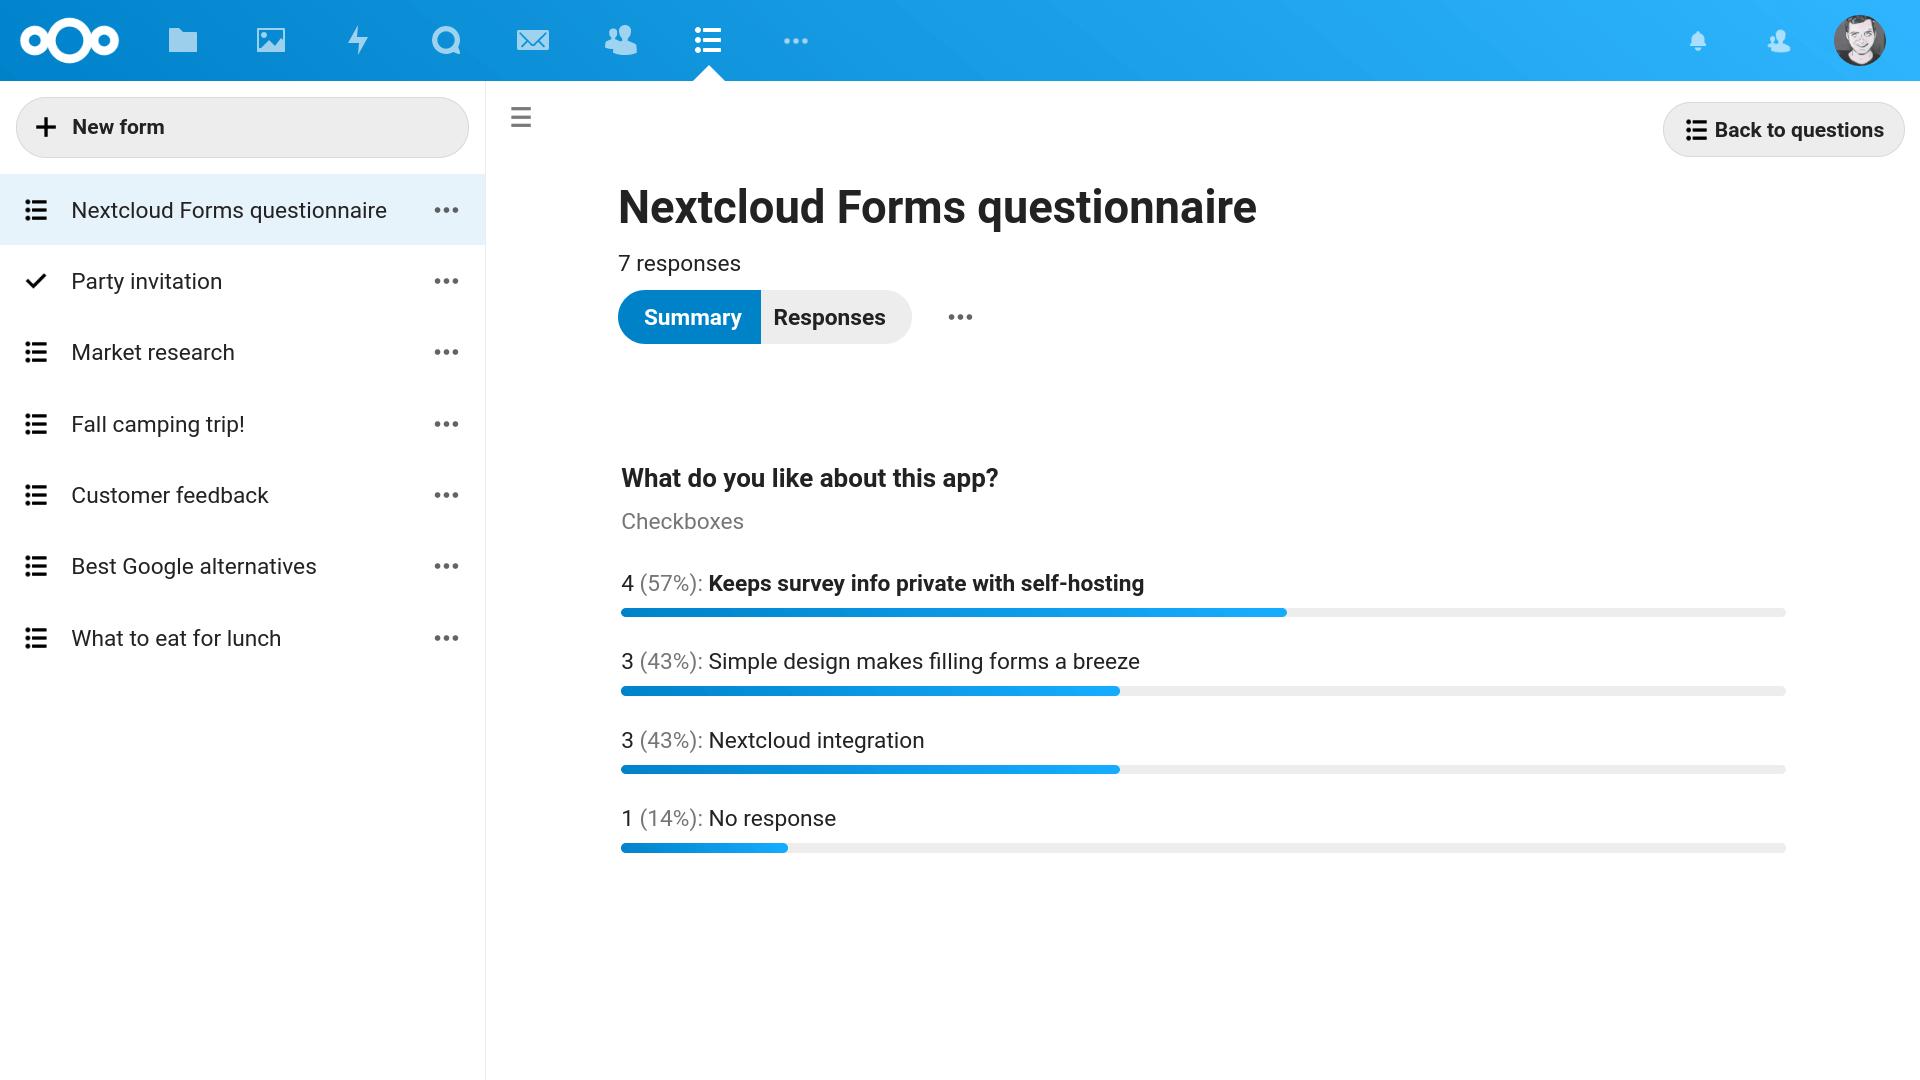Open the Photos app icon
This screenshot has height=1080, width=1920.
[270, 40]
